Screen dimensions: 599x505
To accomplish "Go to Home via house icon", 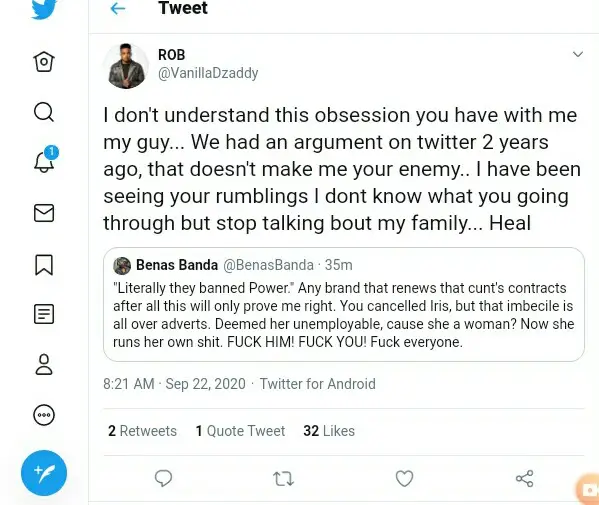I will coord(44,62).
